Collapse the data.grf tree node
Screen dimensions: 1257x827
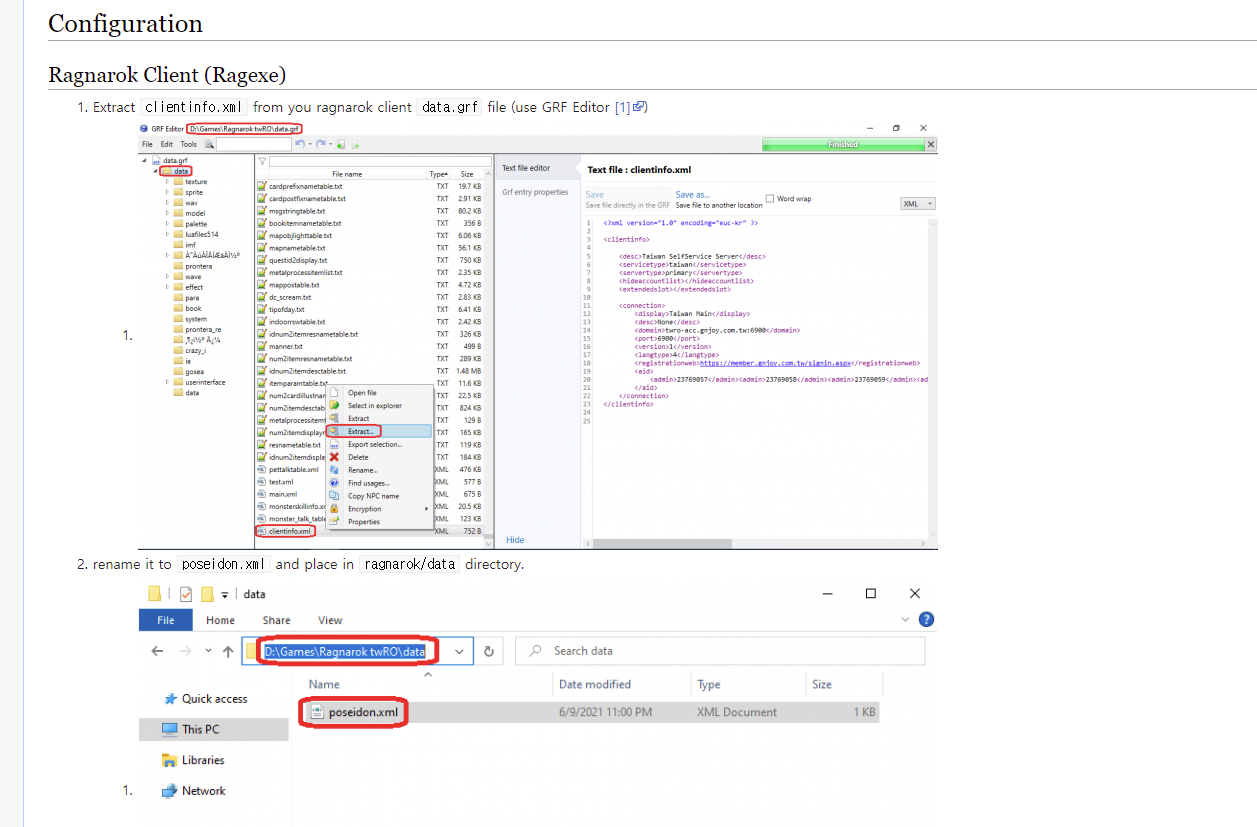pyautogui.click(x=142, y=160)
